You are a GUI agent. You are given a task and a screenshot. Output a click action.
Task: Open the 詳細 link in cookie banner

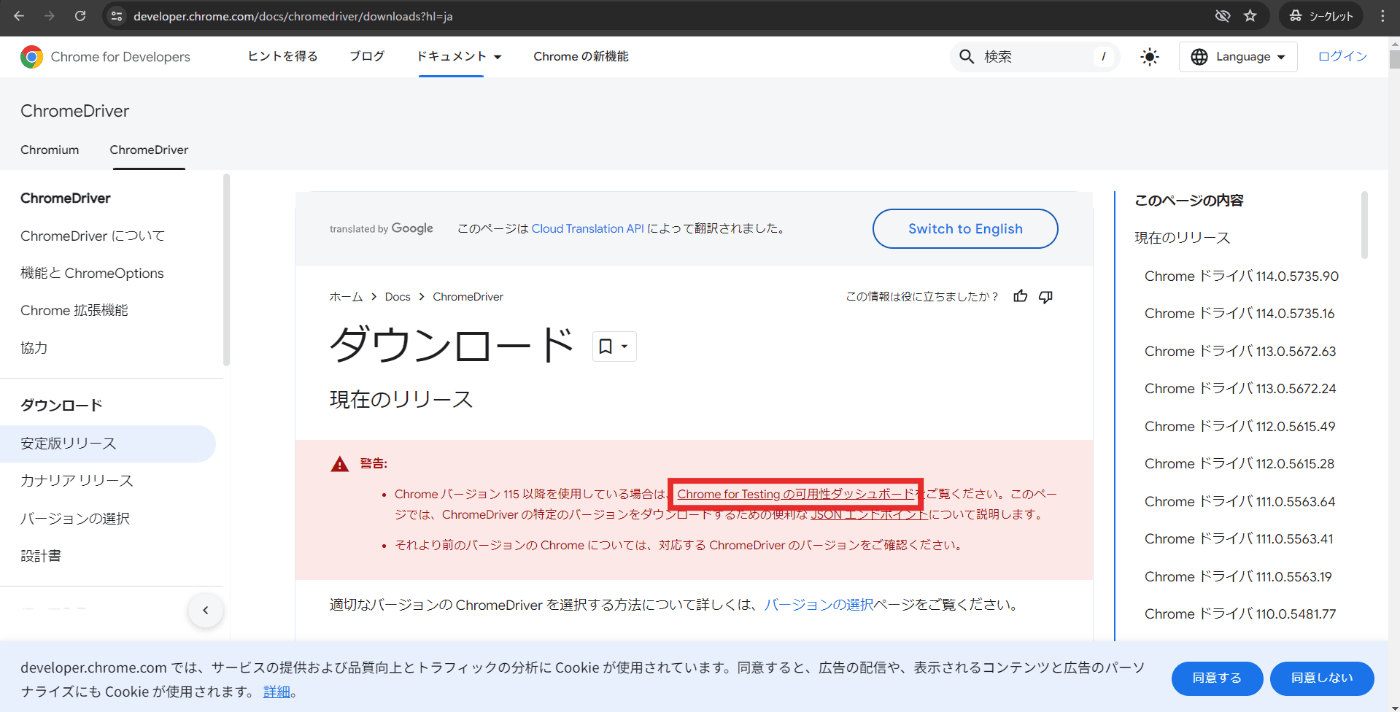click(277, 691)
